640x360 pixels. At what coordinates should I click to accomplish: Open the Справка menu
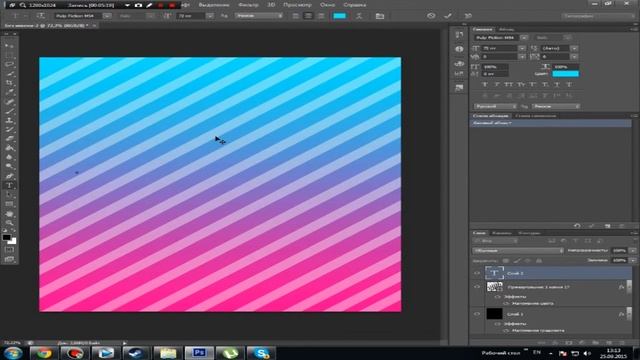tap(355, 5)
